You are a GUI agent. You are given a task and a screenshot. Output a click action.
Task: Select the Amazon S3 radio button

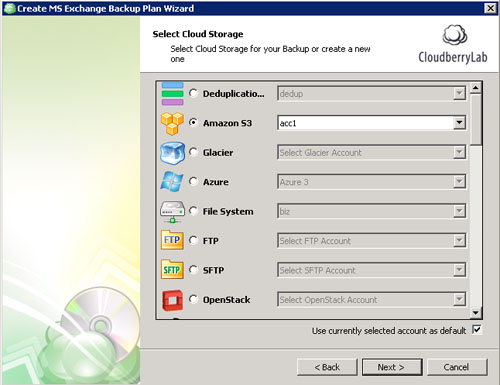click(193, 122)
